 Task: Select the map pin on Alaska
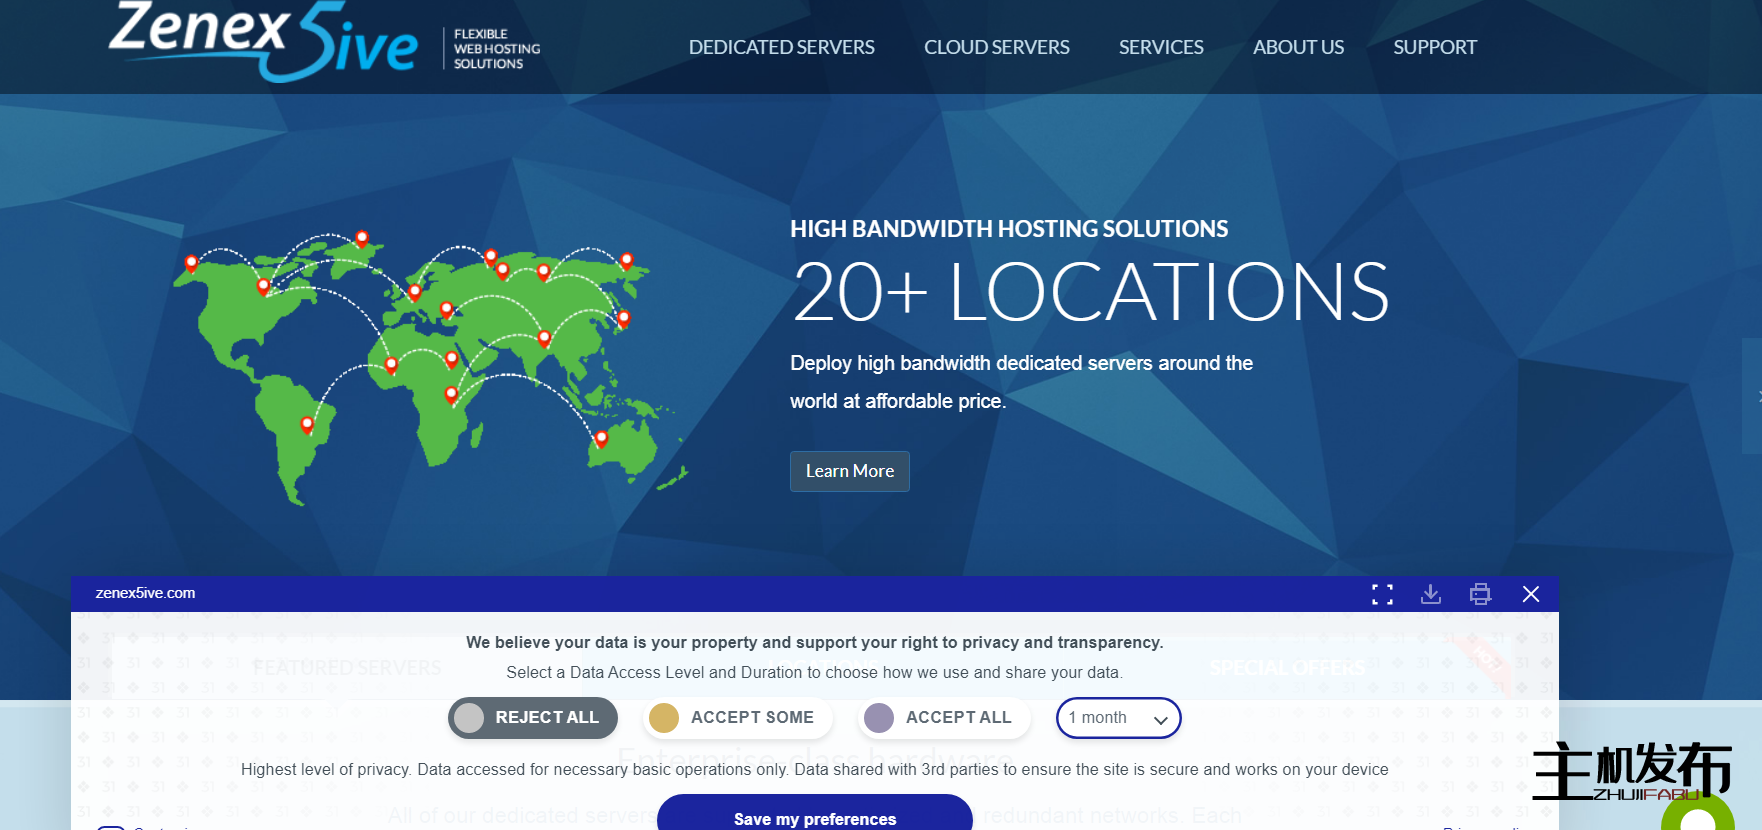191,263
